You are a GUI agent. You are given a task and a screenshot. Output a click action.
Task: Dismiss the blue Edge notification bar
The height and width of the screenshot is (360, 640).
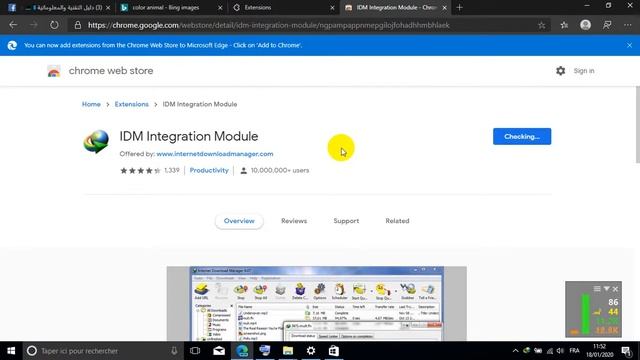coord(629,45)
